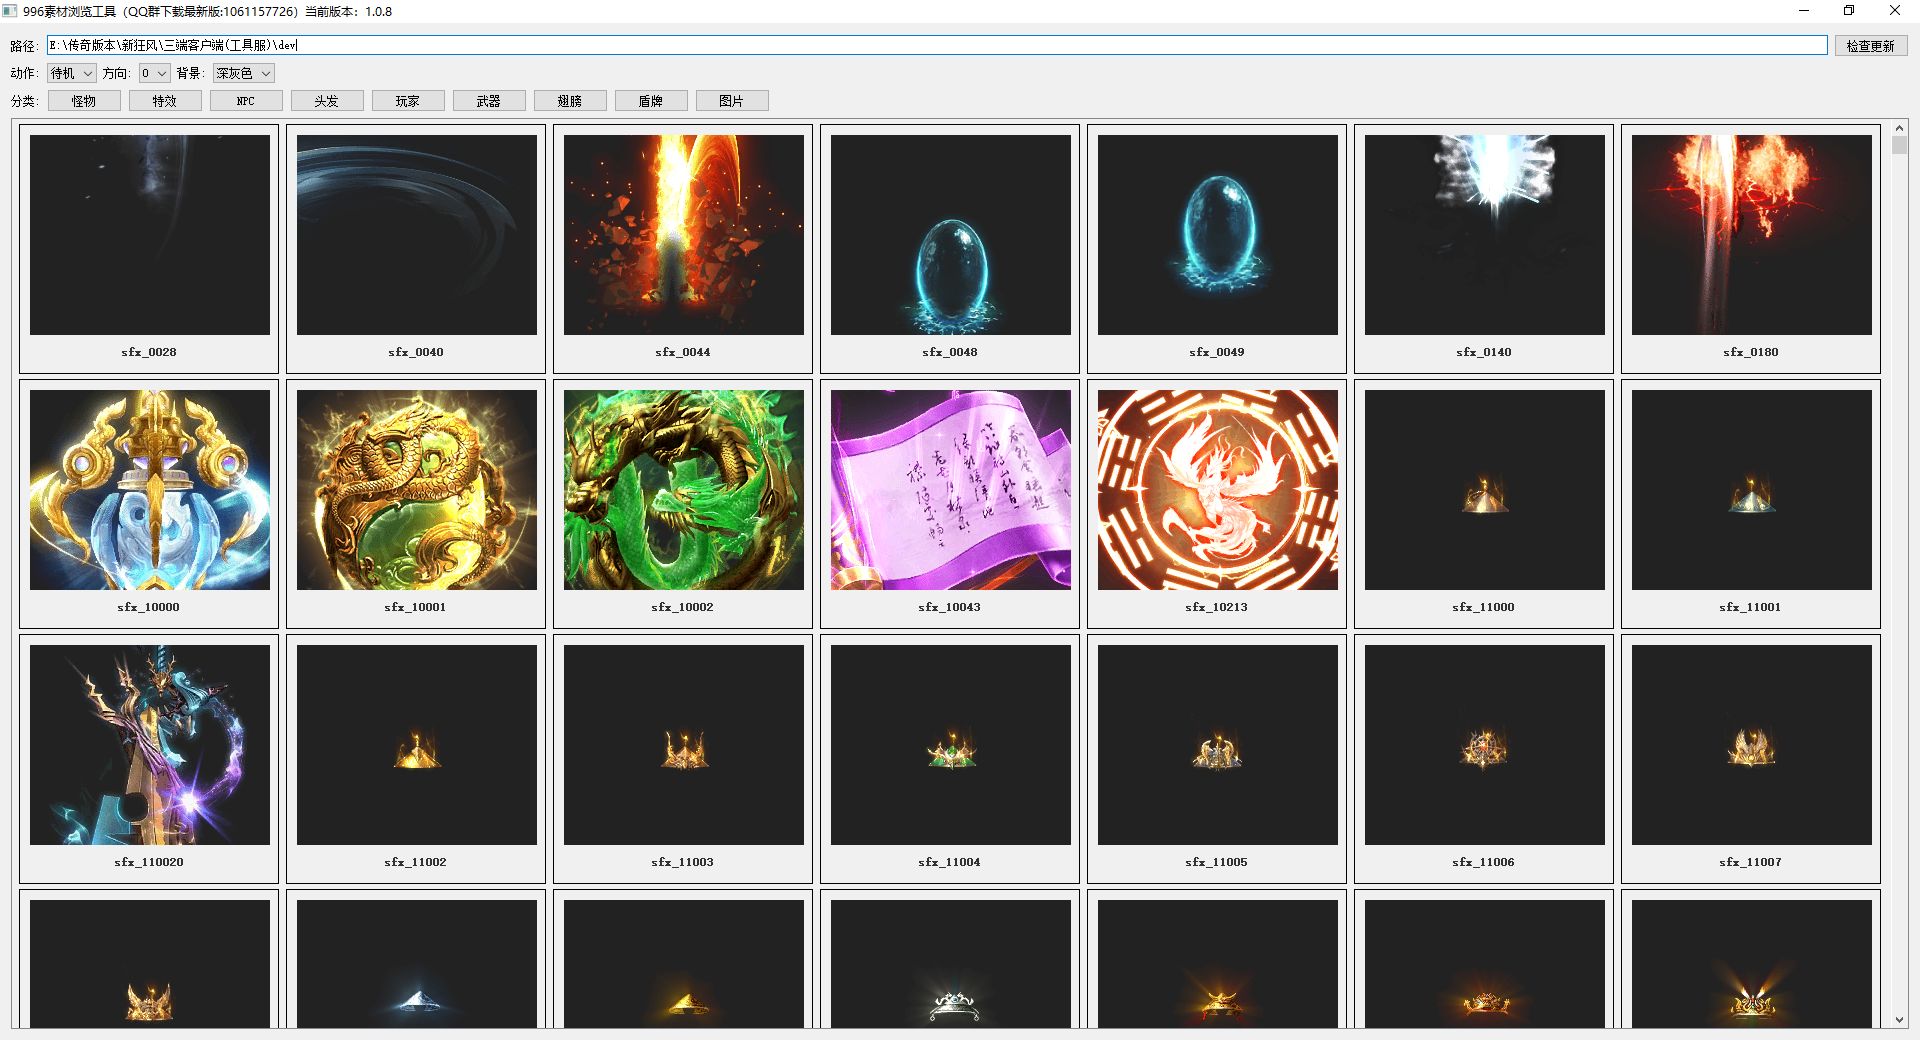Screen dimensions: 1920x1040
Task: Select the red flame sfx_0180 thumbnail
Action: tap(1751, 235)
